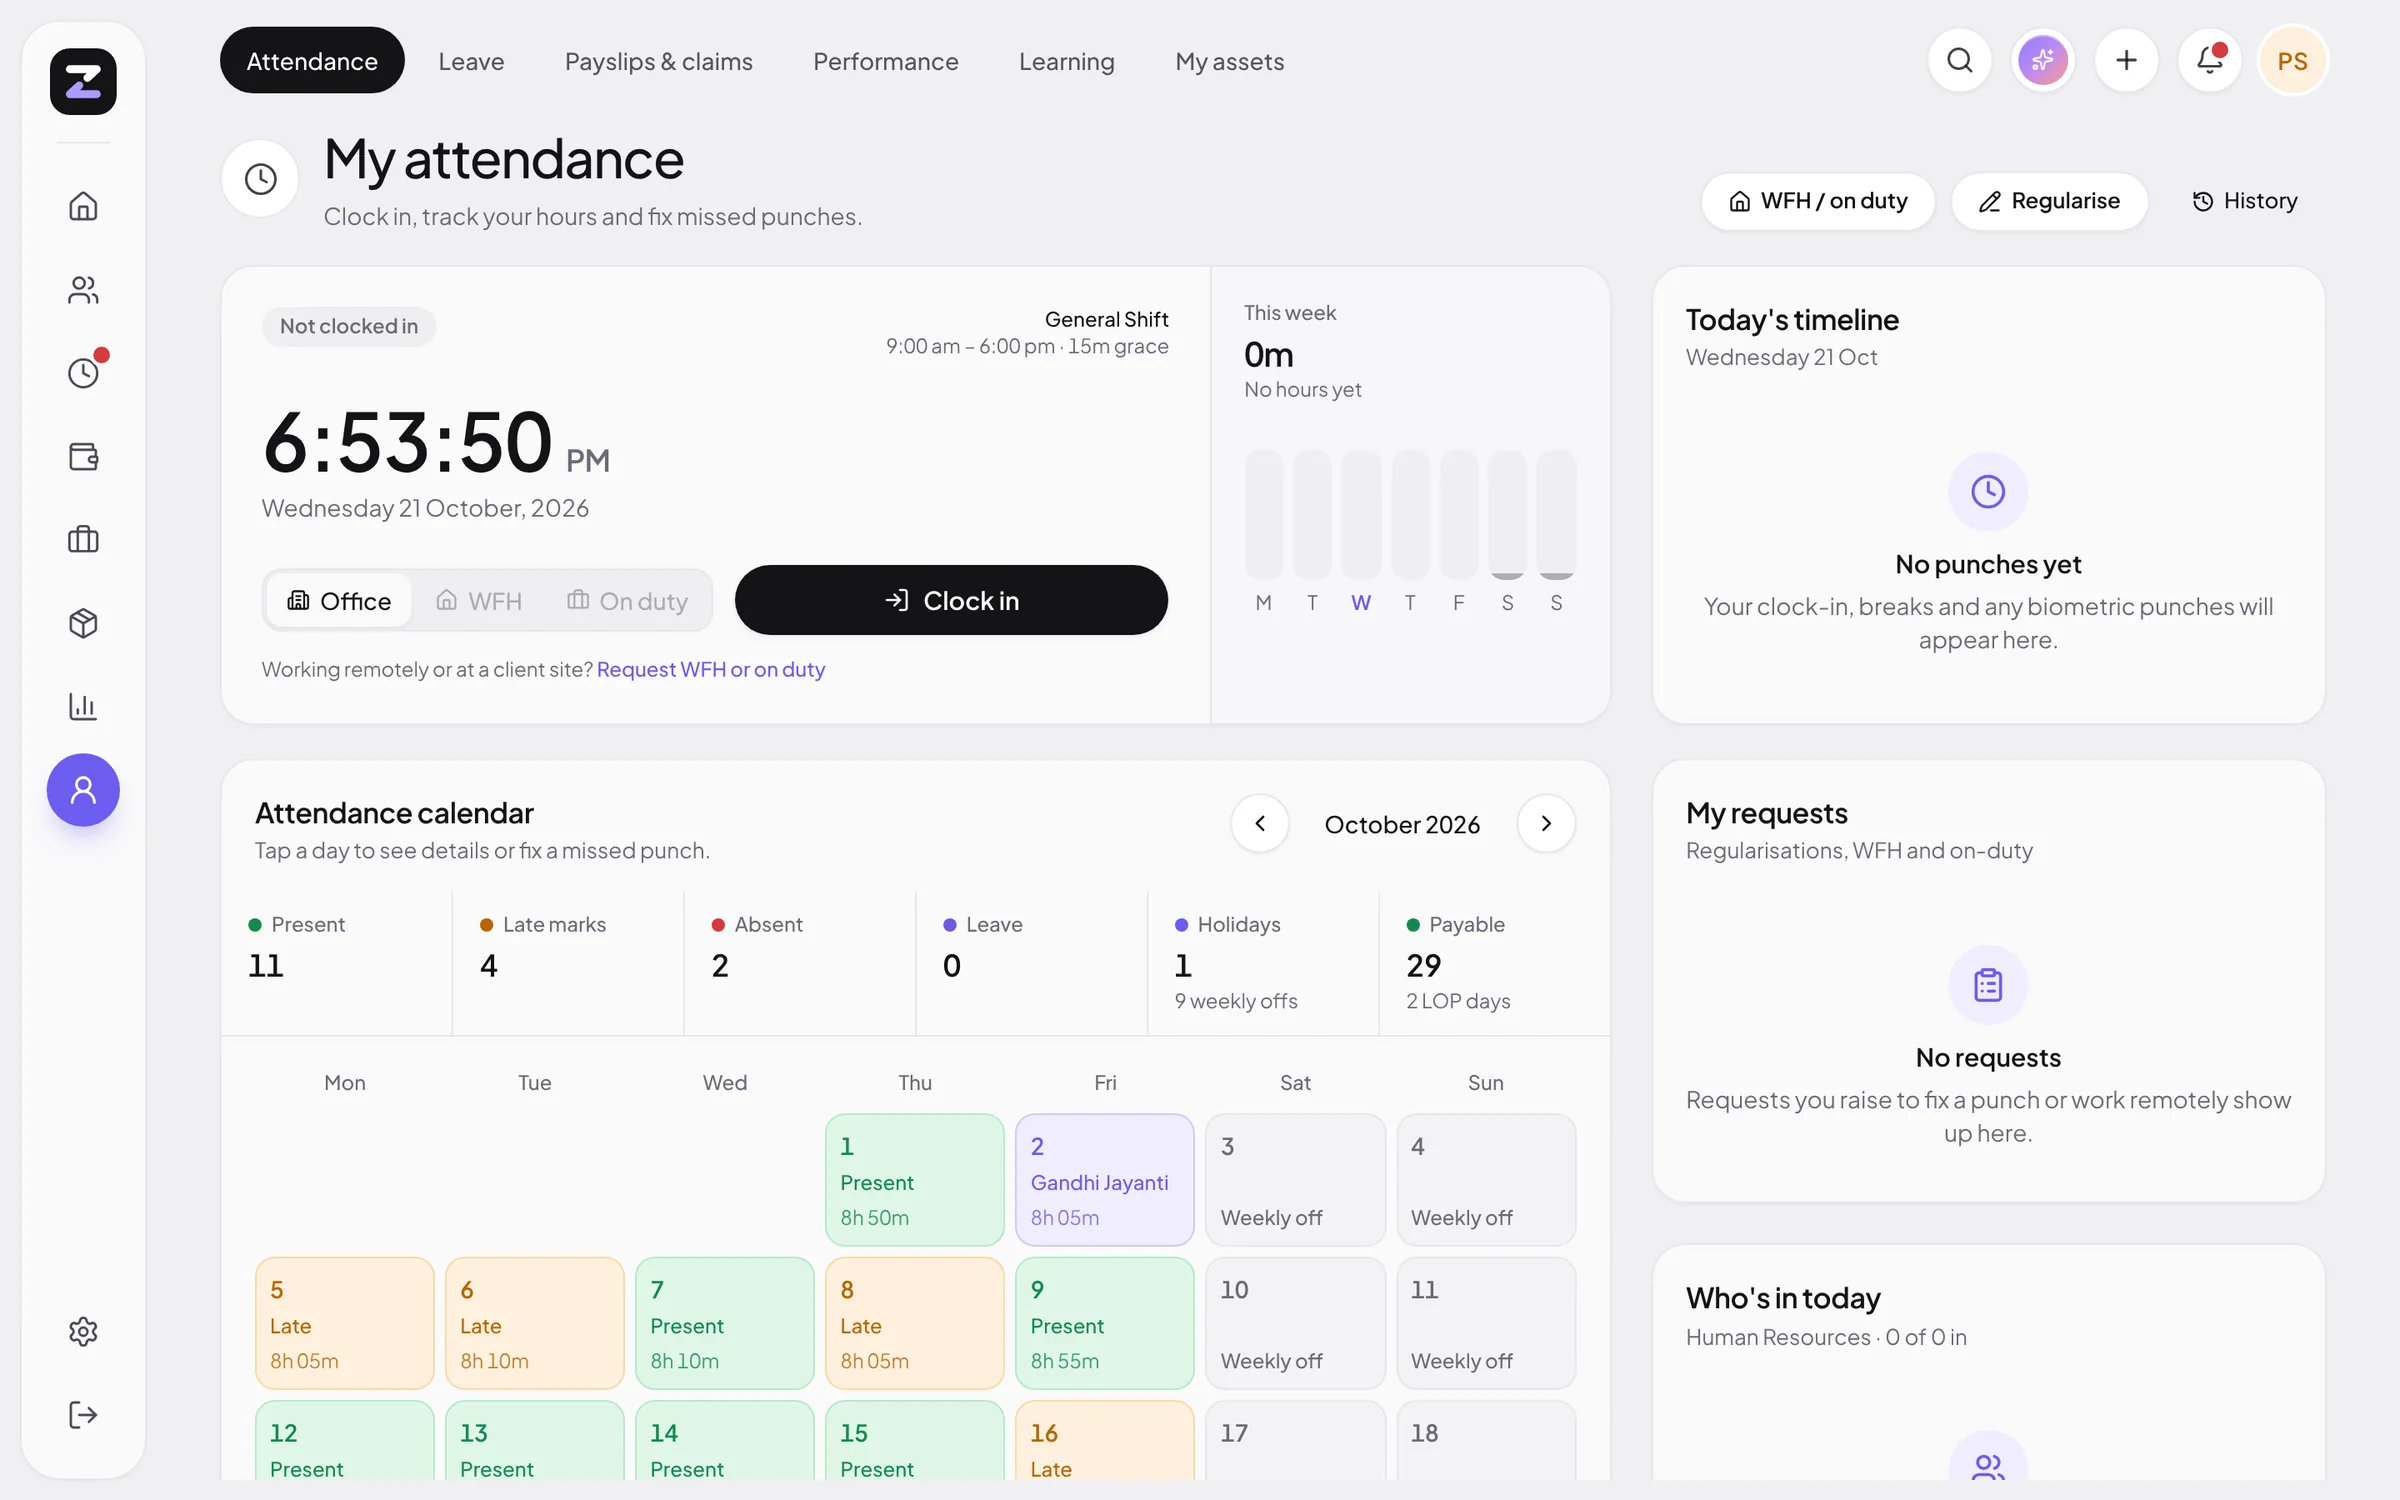Switch to the Learning tab
Viewport: 2400px width, 1500px height.
pos(1067,61)
